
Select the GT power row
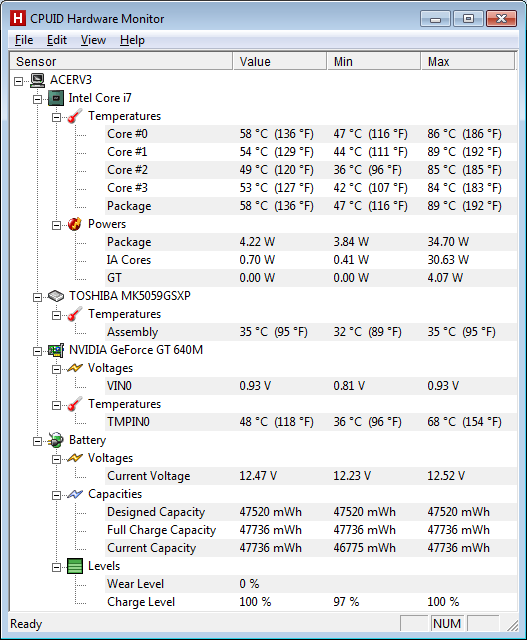311,278
